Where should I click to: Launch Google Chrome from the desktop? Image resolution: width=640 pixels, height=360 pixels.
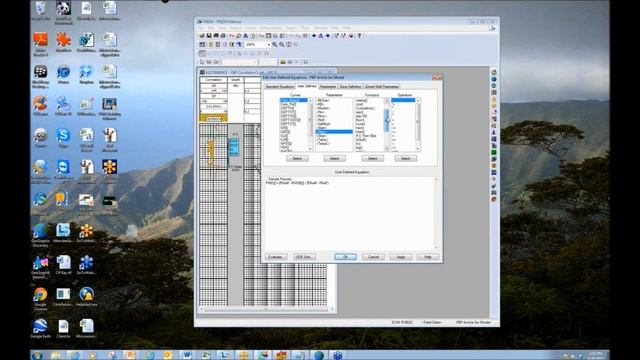click(x=40, y=299)
